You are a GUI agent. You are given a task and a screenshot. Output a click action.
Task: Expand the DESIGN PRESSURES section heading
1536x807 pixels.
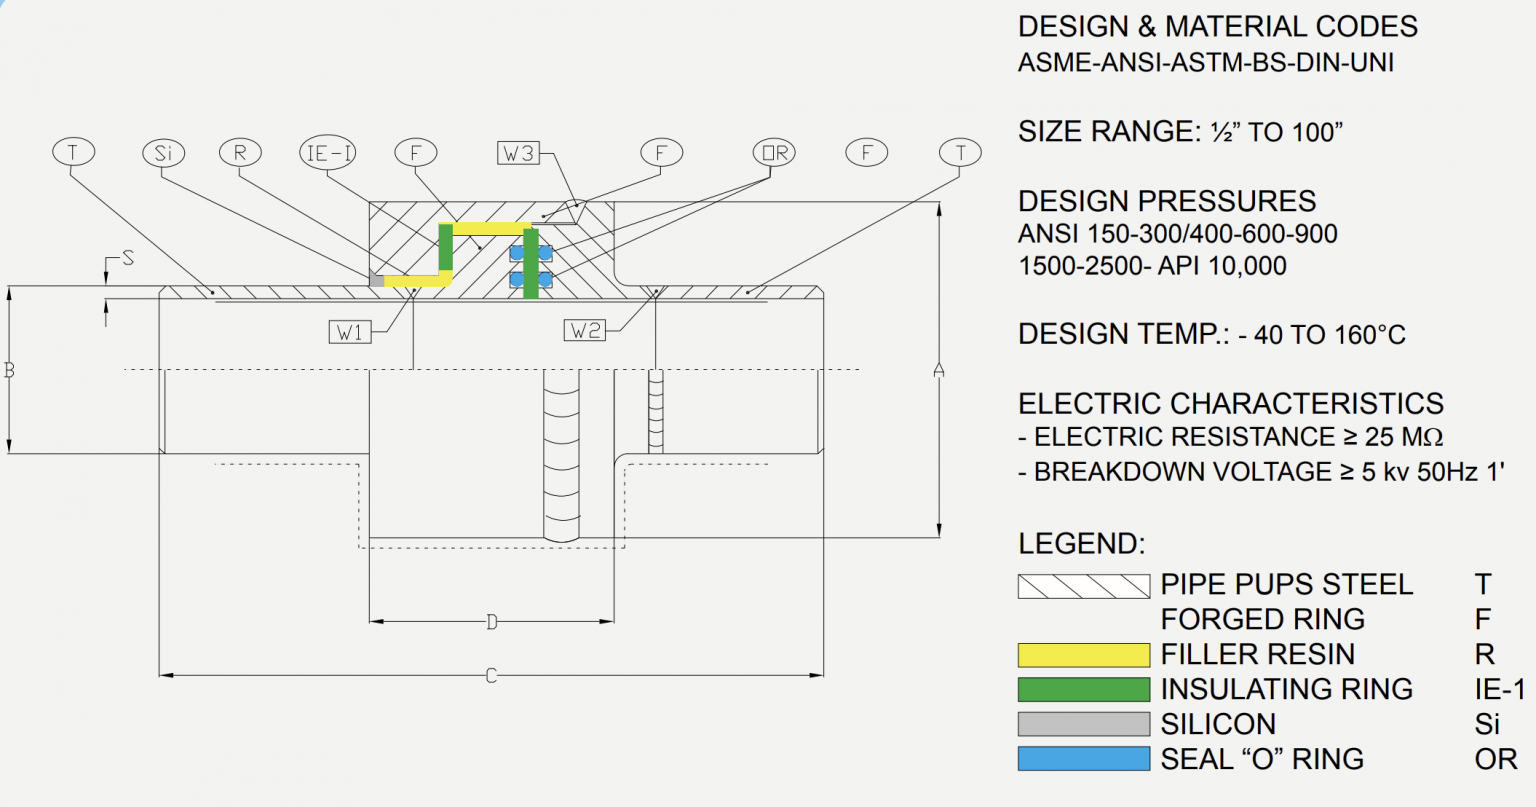point(1167,200)
